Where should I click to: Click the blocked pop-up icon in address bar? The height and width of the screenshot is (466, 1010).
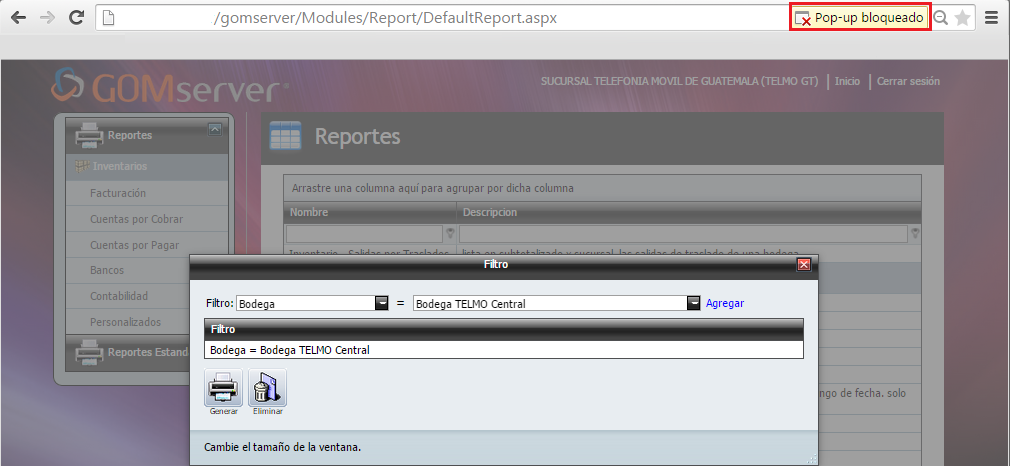click(x=801, y=18)
